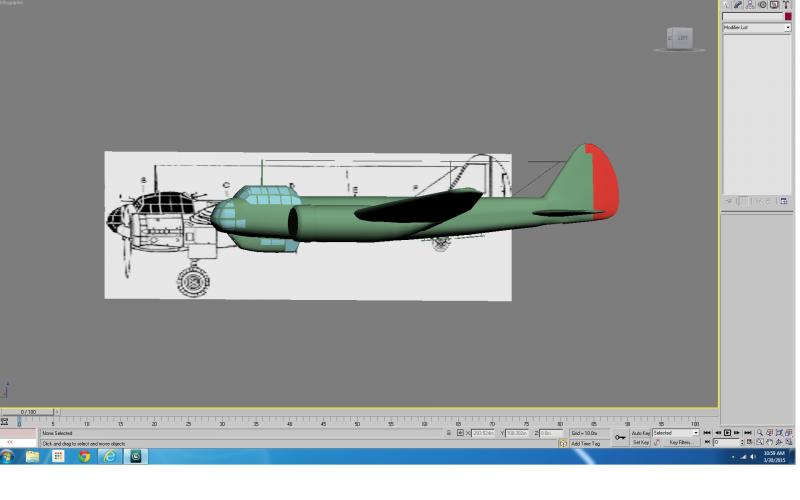
Task: Click the None Selected status text
Action: (x=57, y=433)
